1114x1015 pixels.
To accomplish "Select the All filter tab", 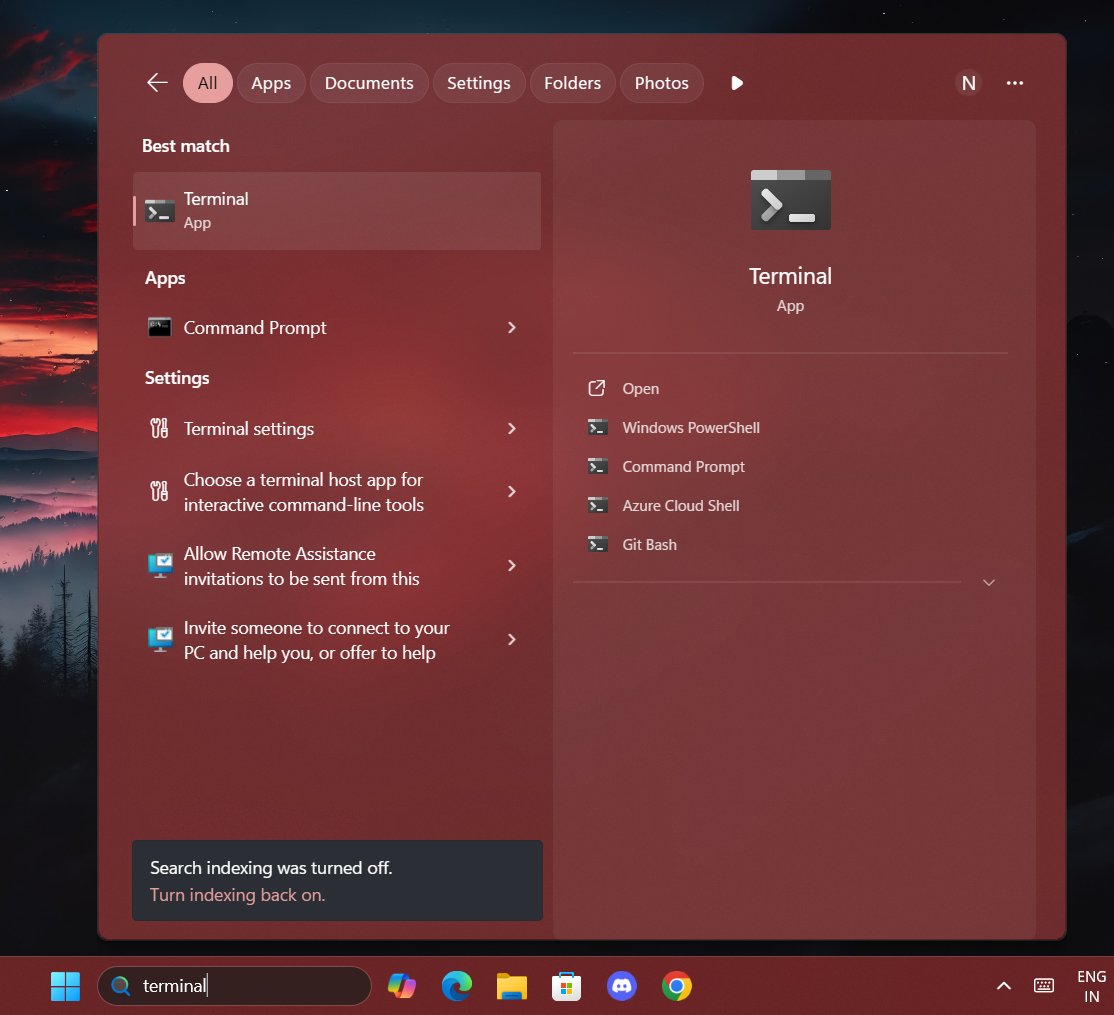I will click(x=207, y=83).
